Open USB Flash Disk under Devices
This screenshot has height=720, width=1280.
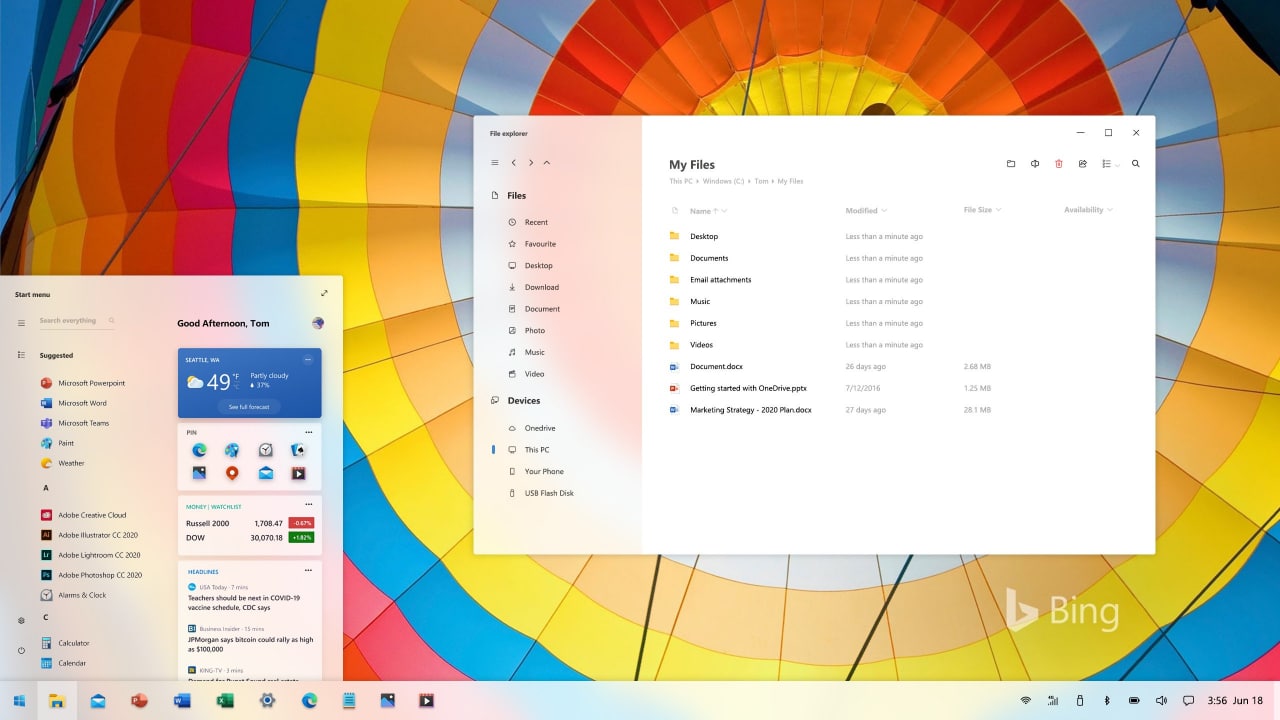(541, 493)
